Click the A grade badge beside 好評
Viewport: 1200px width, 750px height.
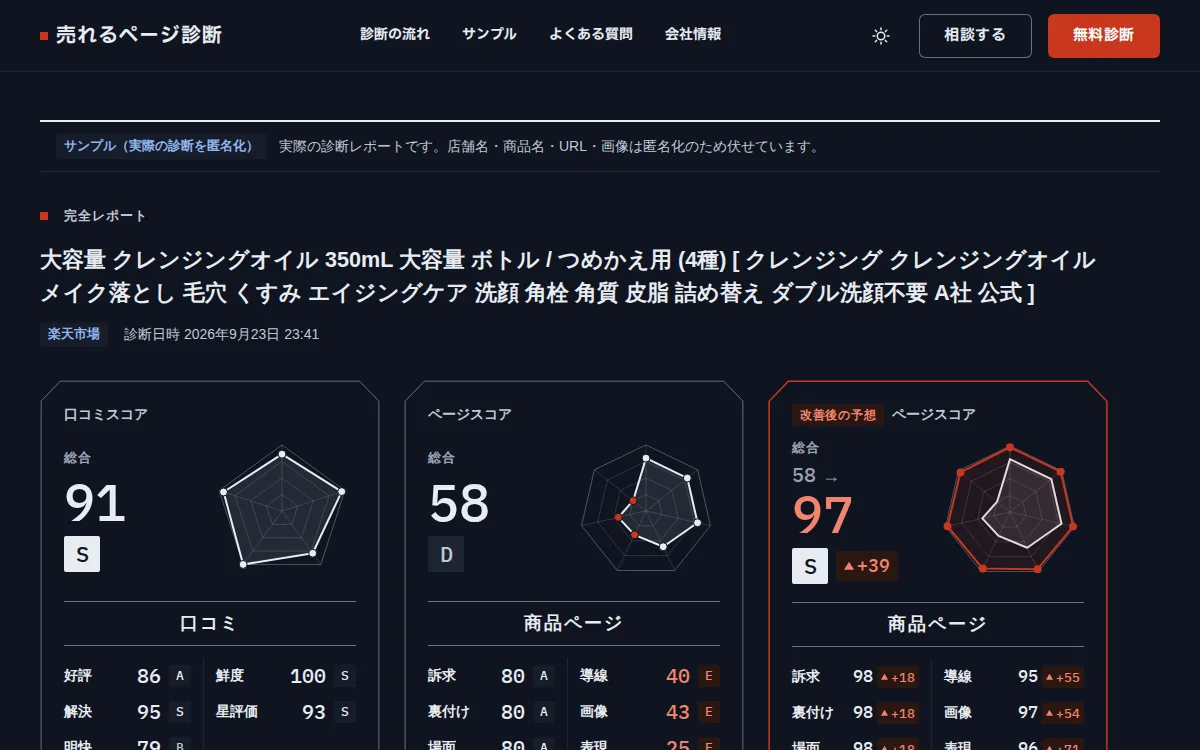[x=180, y=677]
